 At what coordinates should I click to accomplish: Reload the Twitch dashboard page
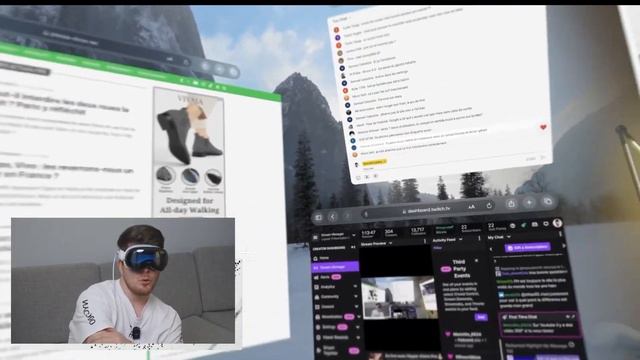(x=489, y=205)
